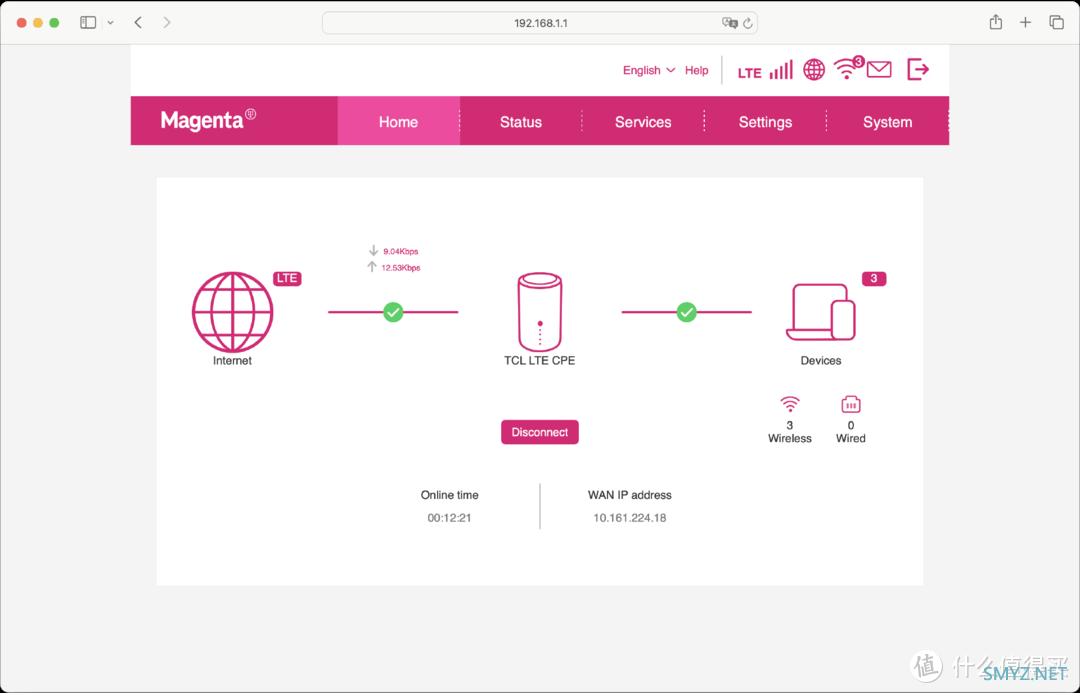Click the Wired label under Devices

pos(851,438)
